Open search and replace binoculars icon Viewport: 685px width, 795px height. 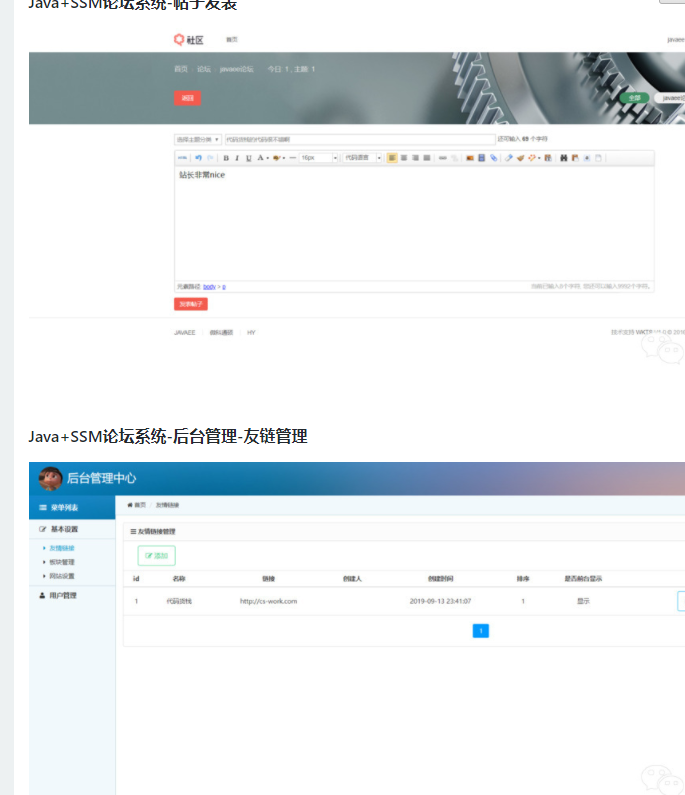point(563,158)
